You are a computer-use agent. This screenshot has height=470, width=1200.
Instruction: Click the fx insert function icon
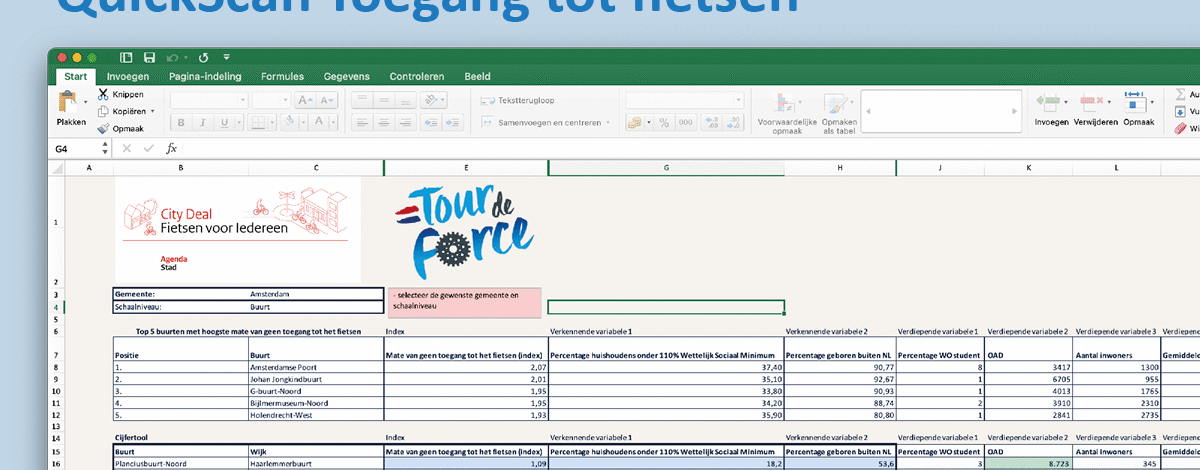point(171,148)
